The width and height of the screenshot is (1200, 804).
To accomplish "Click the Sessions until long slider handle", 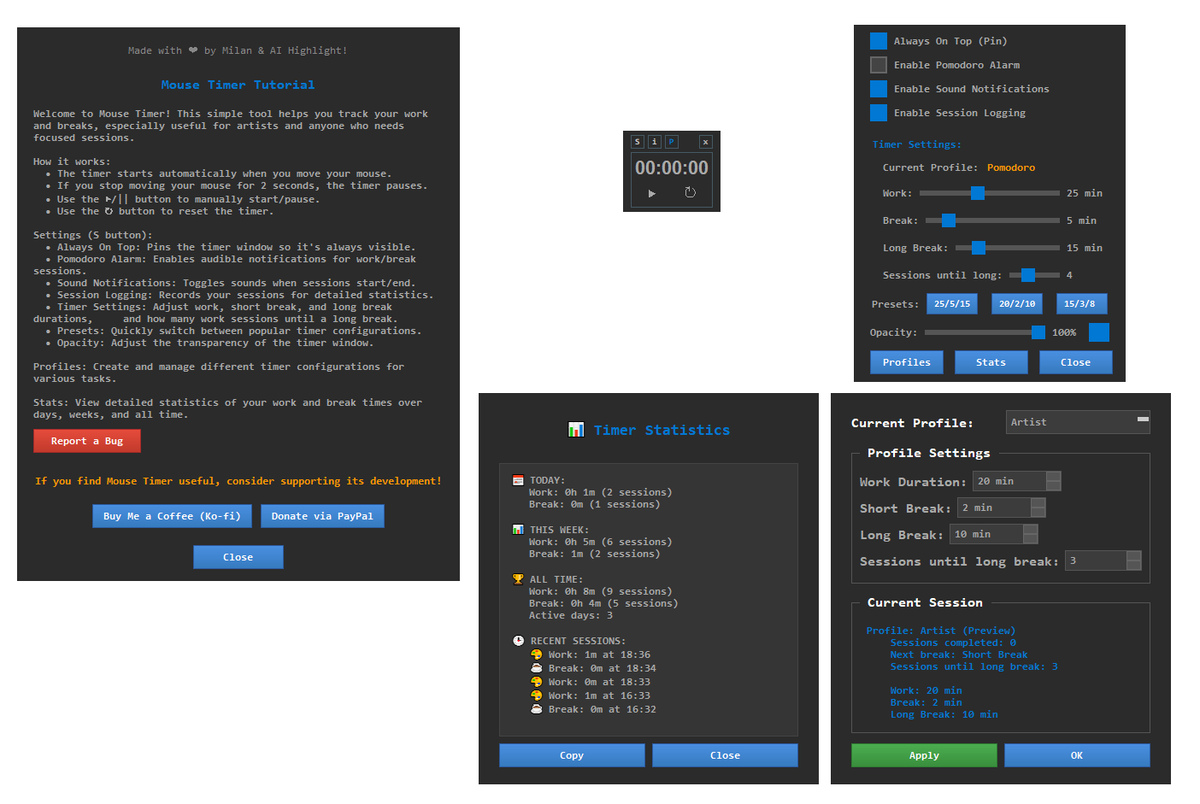I will (1028, 275).
